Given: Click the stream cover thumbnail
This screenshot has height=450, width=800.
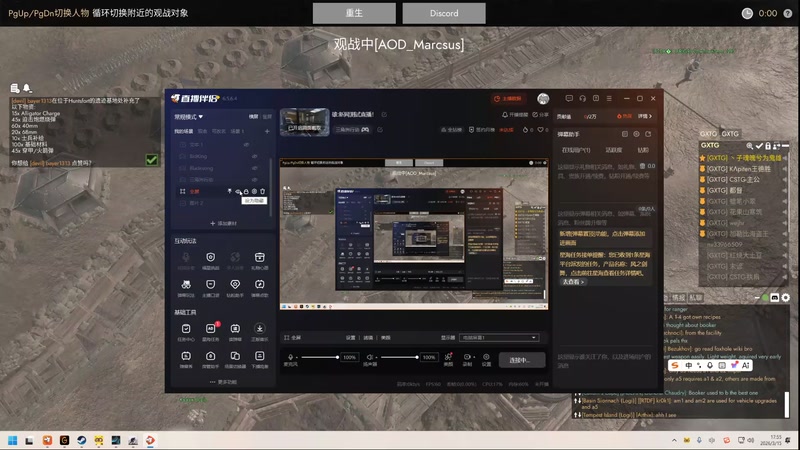Looking at the screenshot, I should [305, 122].
